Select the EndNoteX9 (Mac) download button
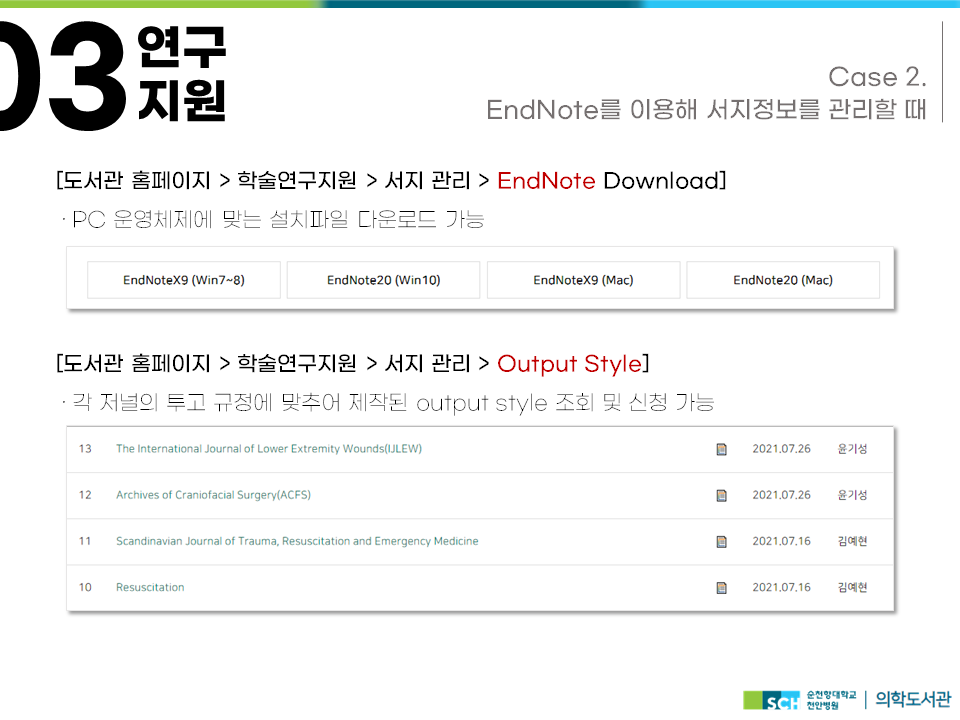This screenshot has width=960, height=720. (x=583, y=280)
